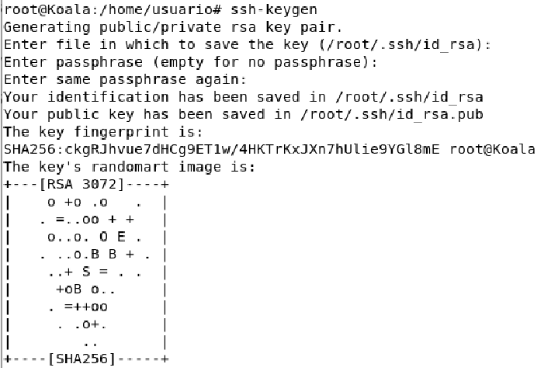Click the SHA256 fingerprint hash string
554x368 pixels.
pyautogui.click(x=222, y=149)
